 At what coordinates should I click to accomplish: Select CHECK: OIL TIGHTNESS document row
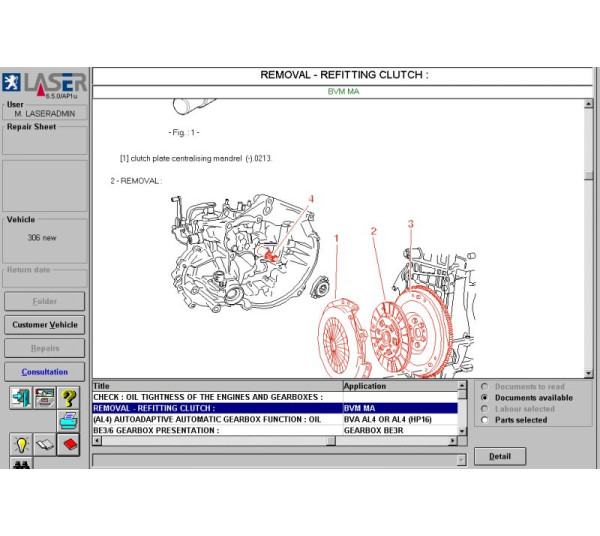tap(216, 397)
